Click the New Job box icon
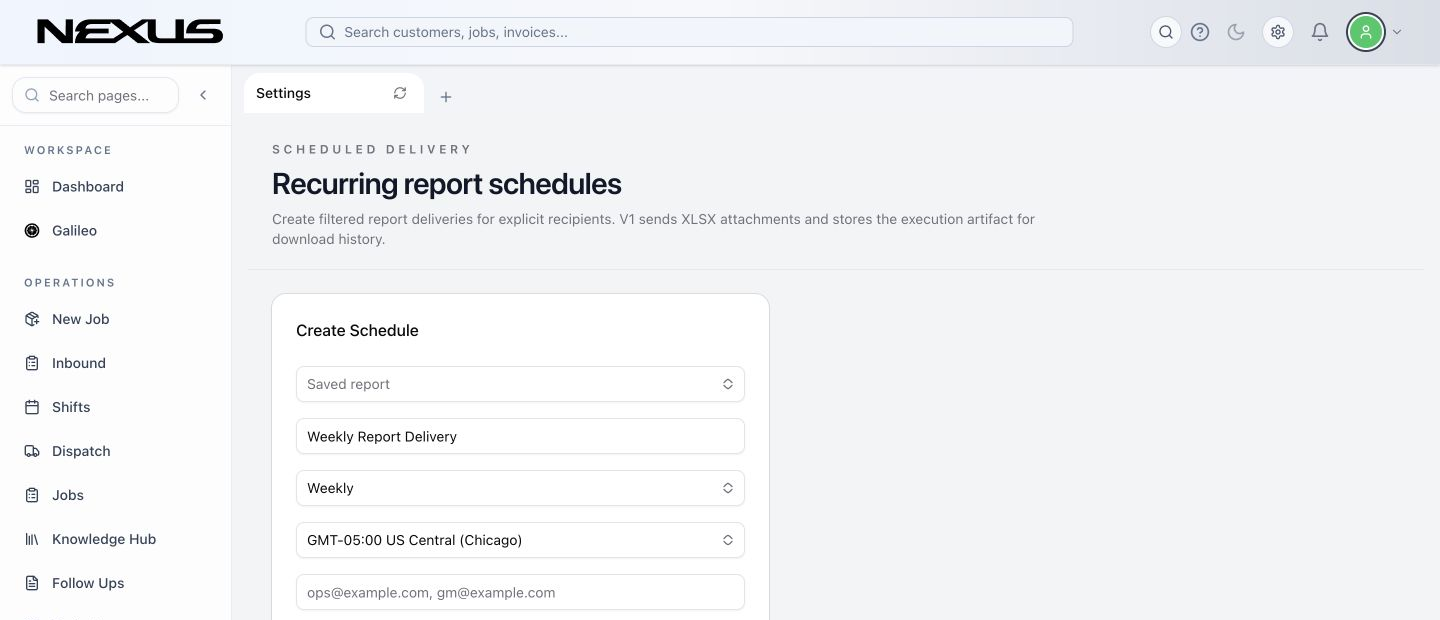 point(32,319)
